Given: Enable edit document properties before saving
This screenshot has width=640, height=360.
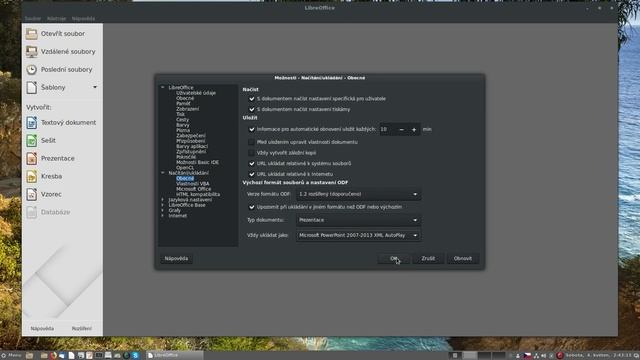Looking at the screenshot, I should pos(251,142).
